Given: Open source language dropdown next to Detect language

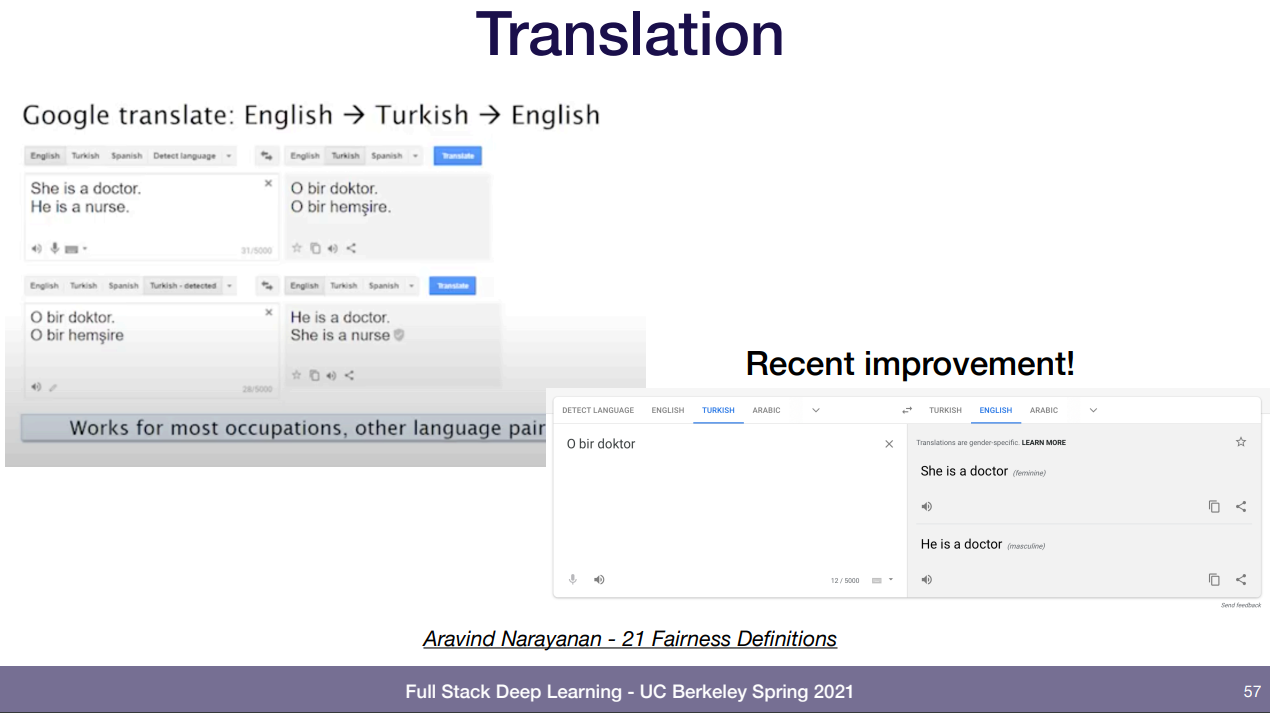Looking at the screenshot, I should (x=229, y=156).
